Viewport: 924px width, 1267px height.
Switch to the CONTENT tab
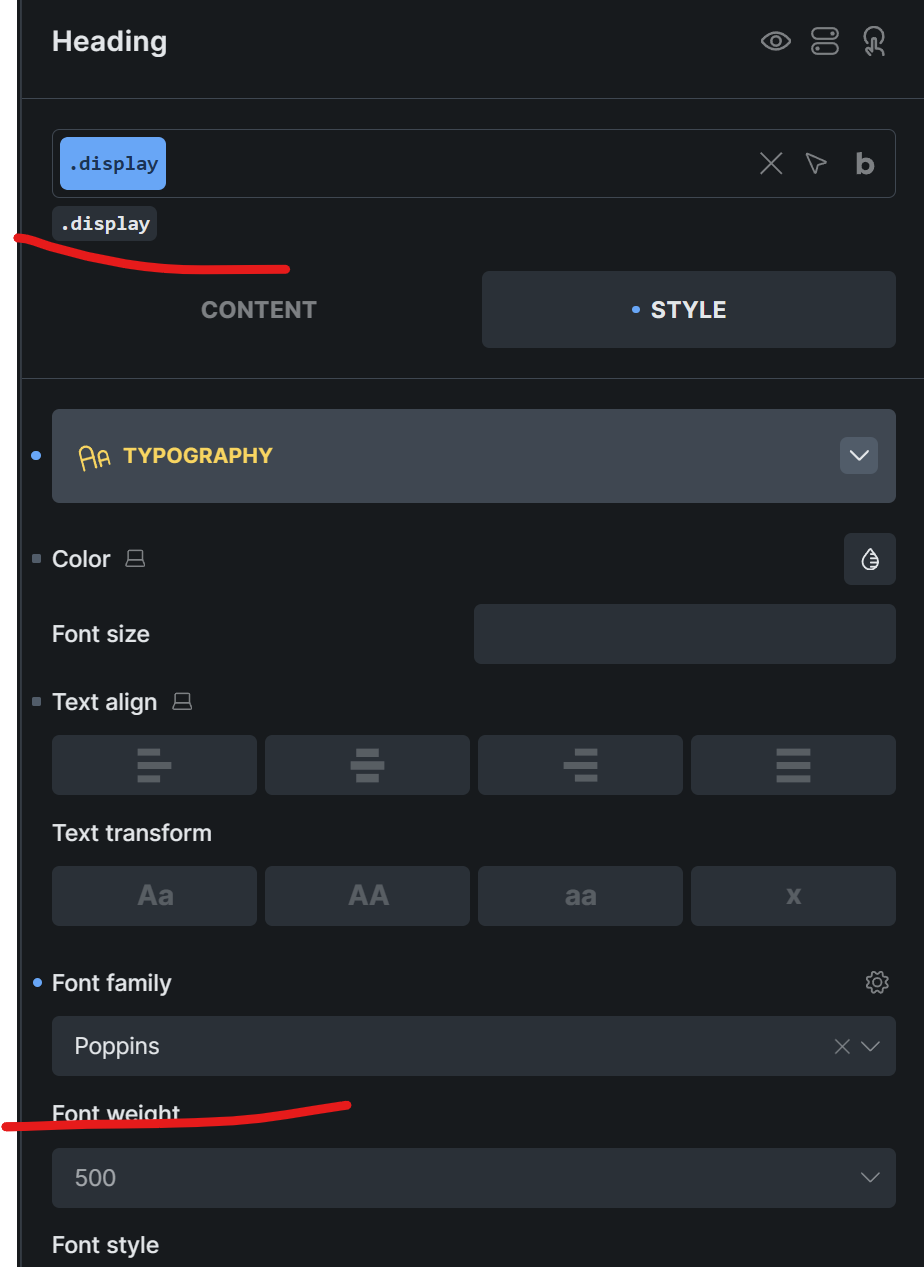pyautogui.click(x=259, y=310)
